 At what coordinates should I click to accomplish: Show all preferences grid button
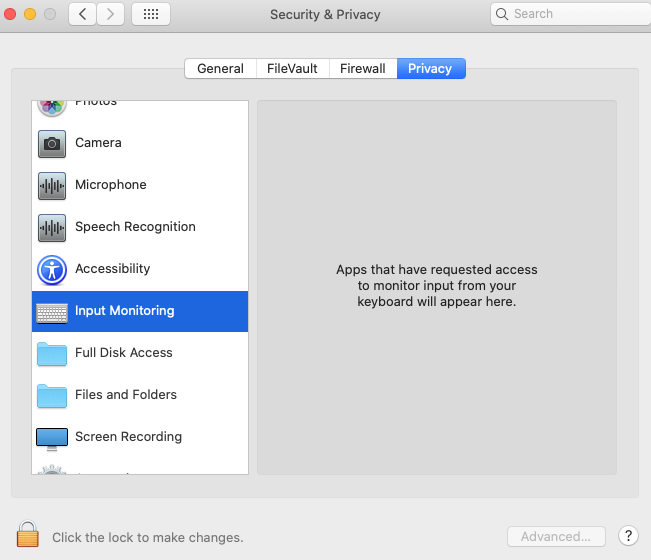[151, 14]
